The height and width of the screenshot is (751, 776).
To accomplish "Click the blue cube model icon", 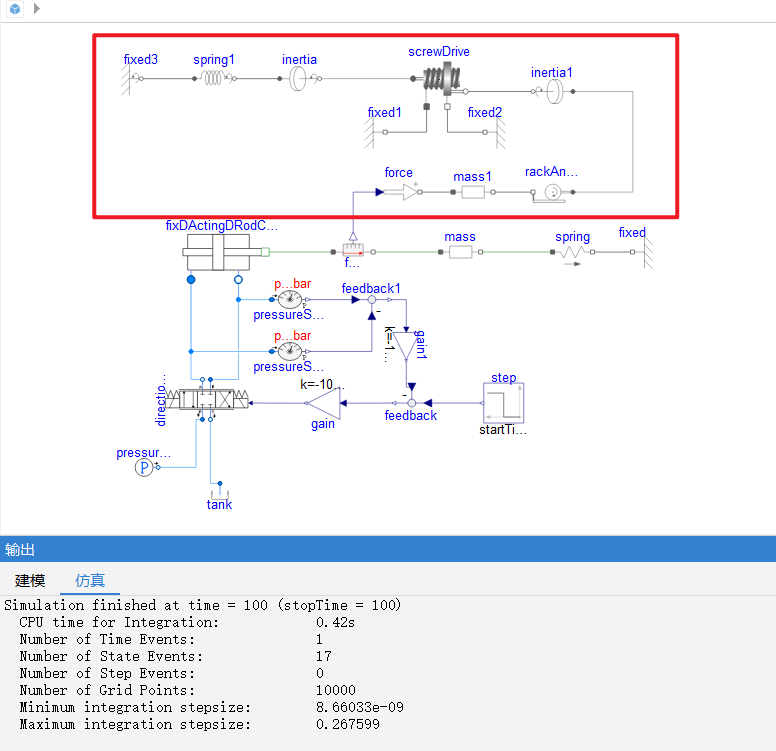I will 15,8.
